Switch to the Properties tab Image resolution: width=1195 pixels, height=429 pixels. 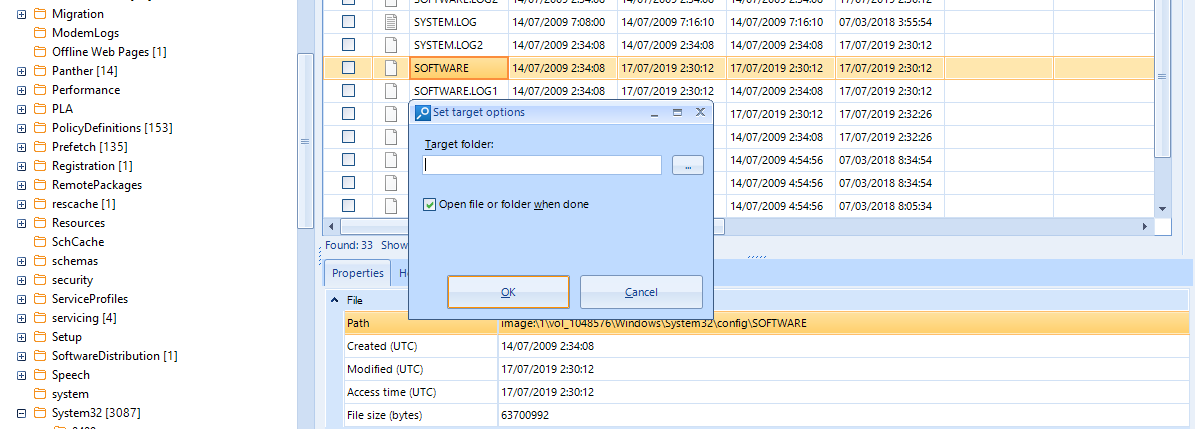click(x=357, y=273)
